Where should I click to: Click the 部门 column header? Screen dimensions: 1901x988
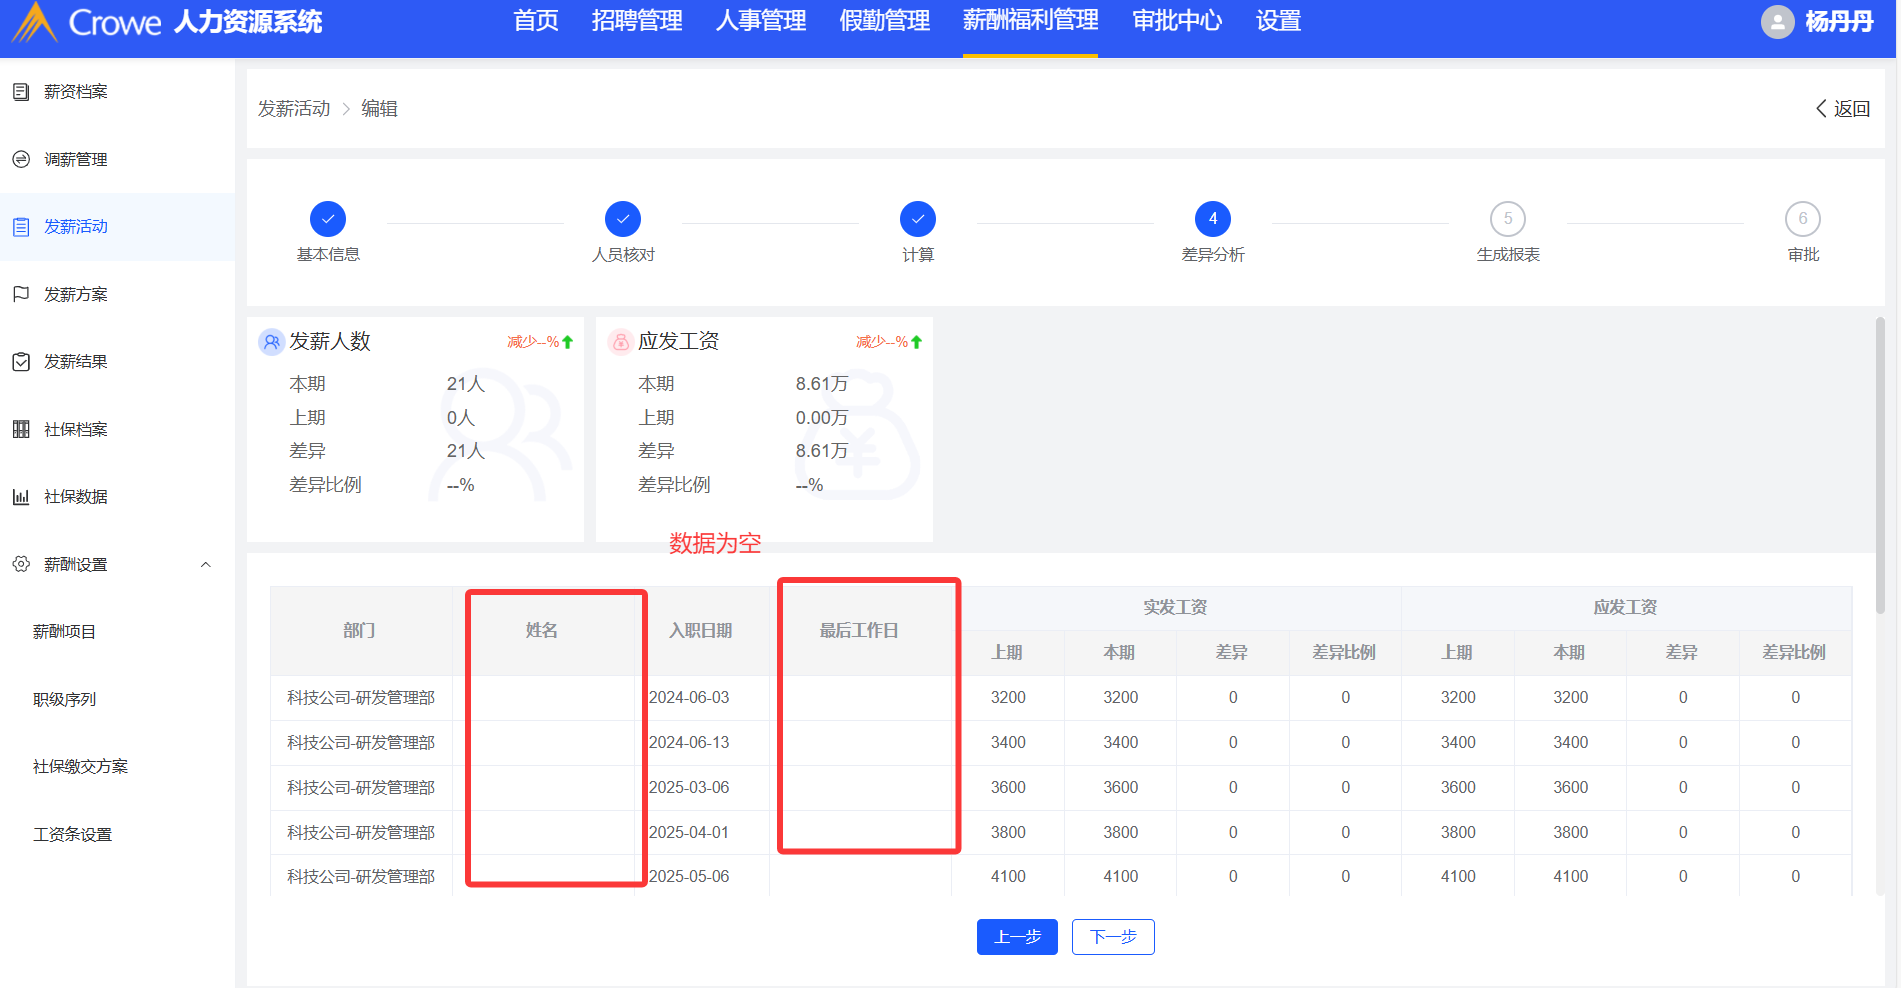pyautogui.click(x=360, y=631)
